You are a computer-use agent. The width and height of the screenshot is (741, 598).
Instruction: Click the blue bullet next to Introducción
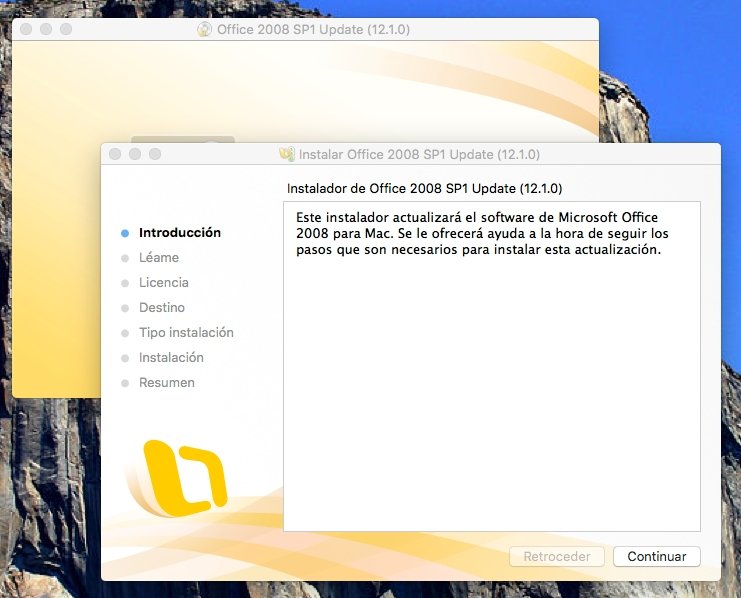pyautogui.click(x=125, y=233)
